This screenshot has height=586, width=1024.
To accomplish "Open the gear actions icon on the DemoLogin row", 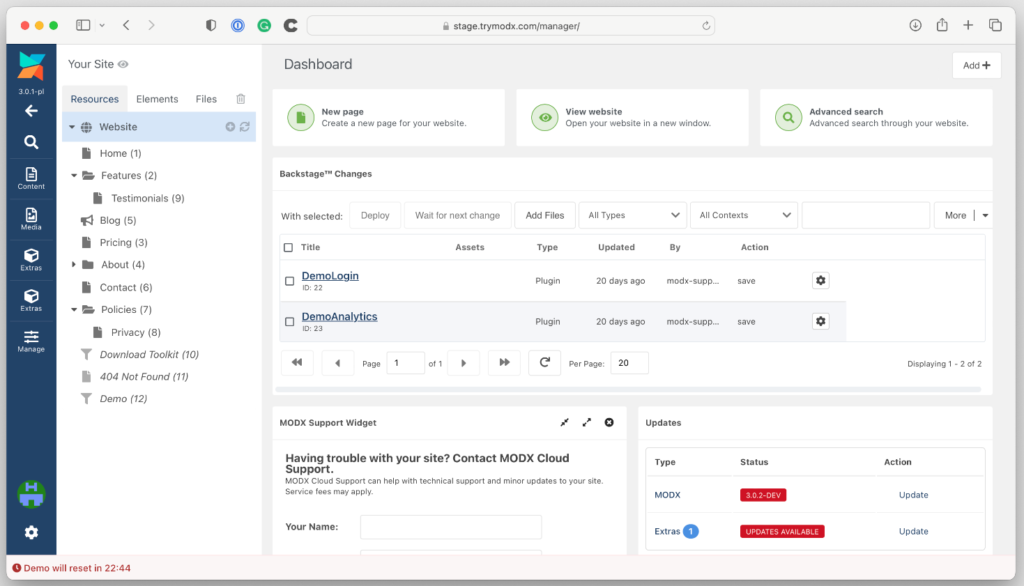I will 820,280.
